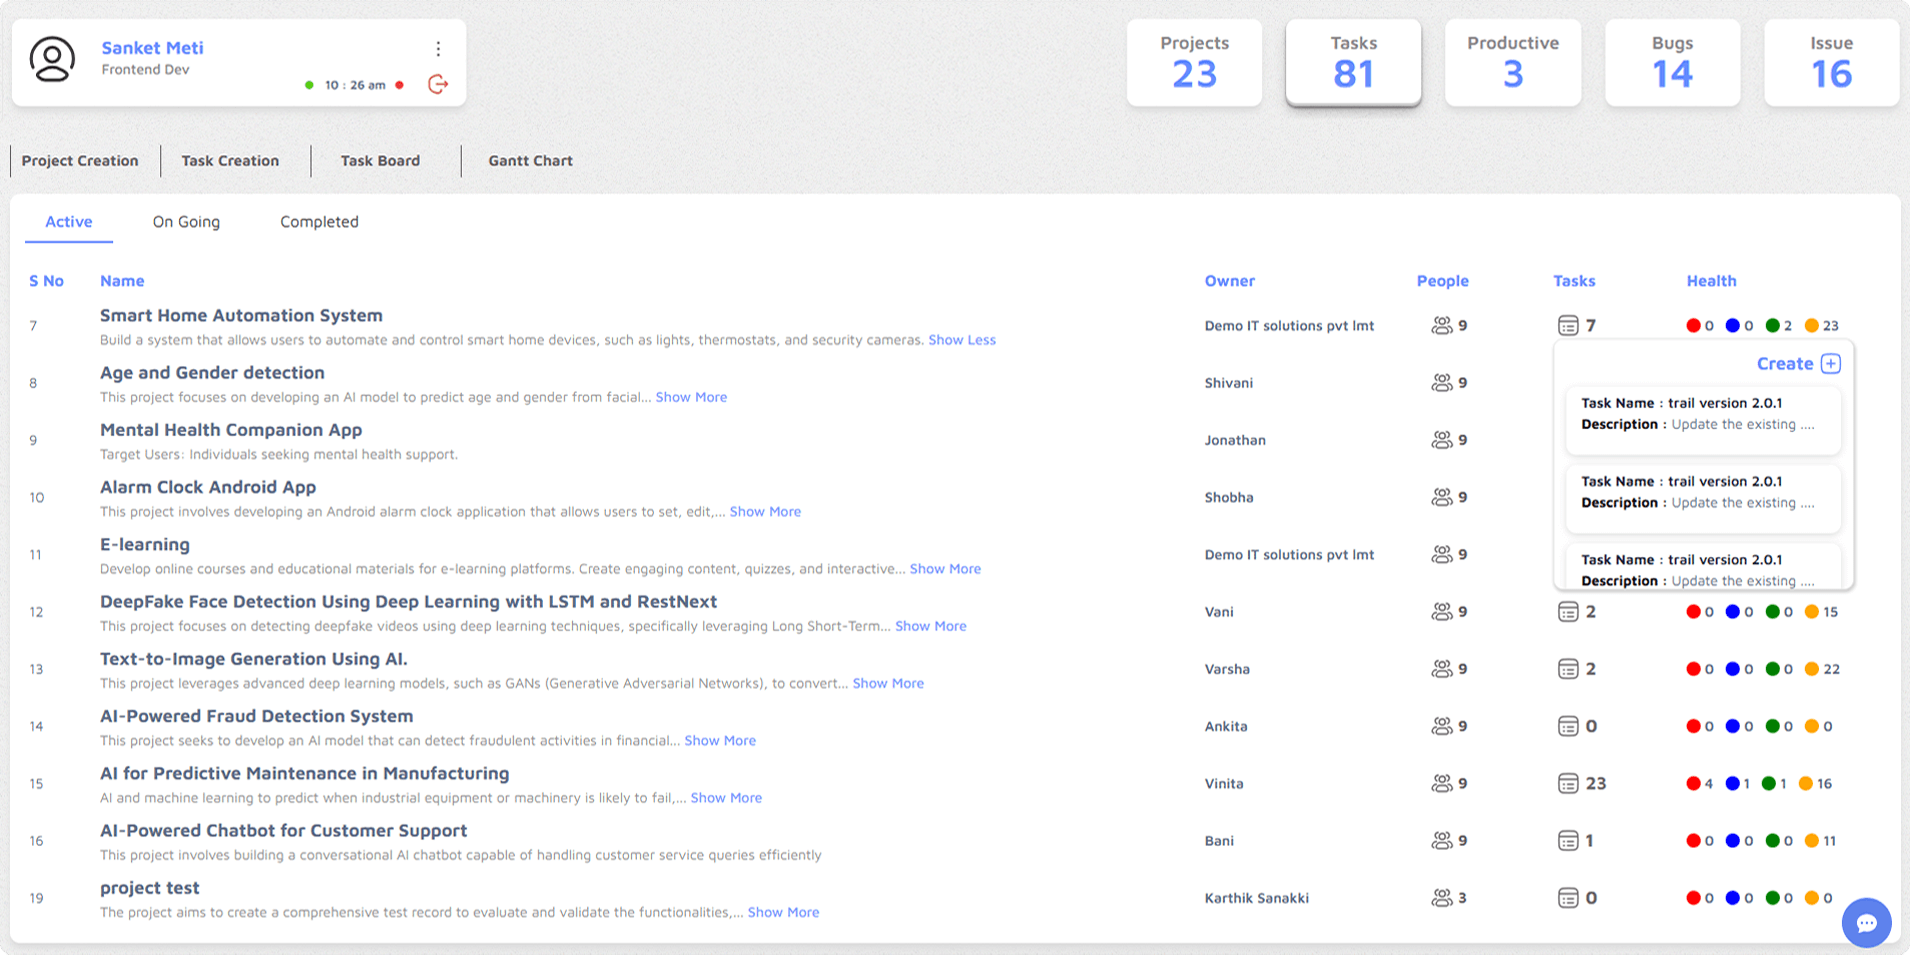Screen dimensions: 1910x955
Task: Expand E-learning description via Show More
Action: pyautogui.click(x=945, y=568)
